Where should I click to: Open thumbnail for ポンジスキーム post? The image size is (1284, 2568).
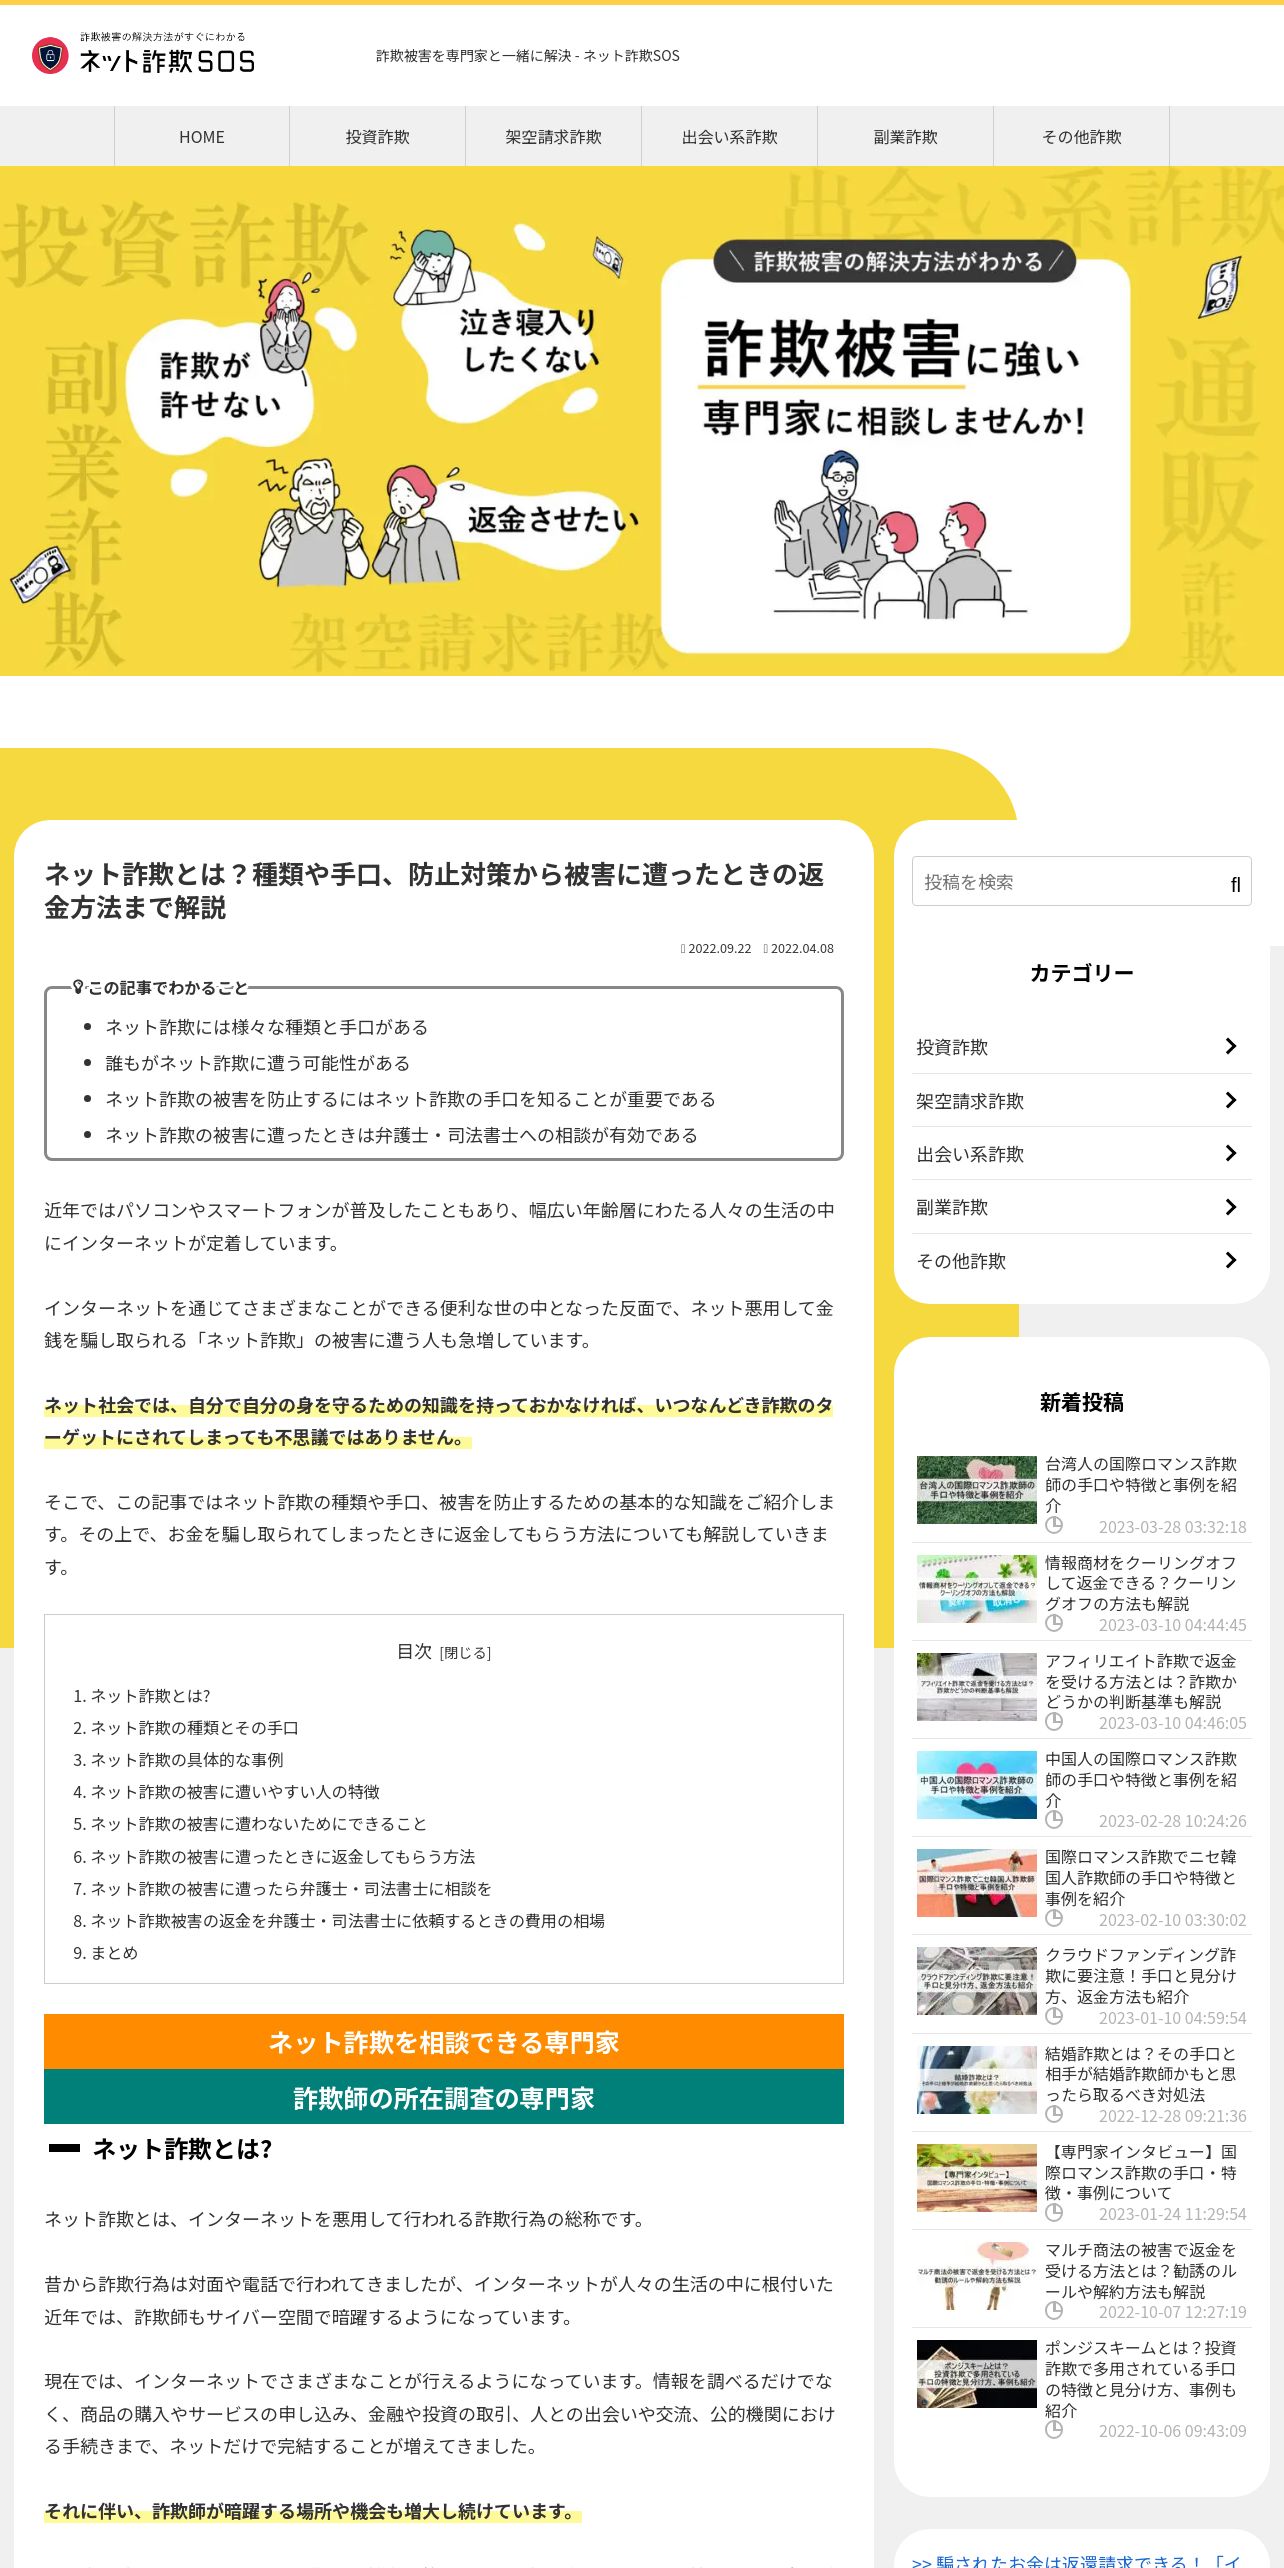click(x=977, y=2374)
